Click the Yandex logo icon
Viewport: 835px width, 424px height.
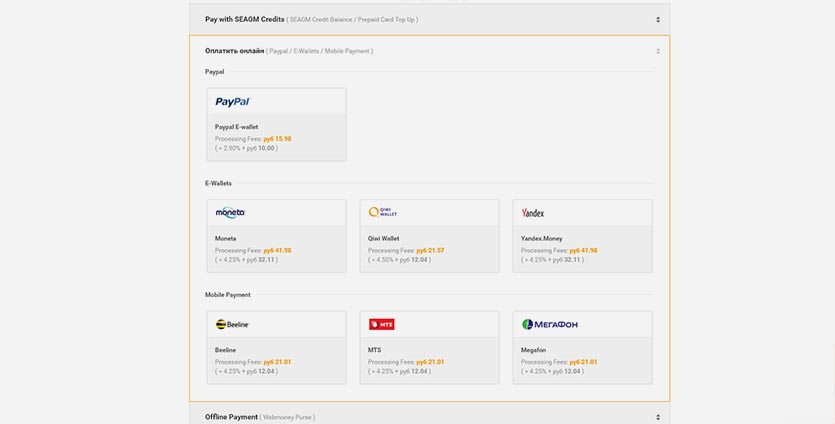coord(533,212)
